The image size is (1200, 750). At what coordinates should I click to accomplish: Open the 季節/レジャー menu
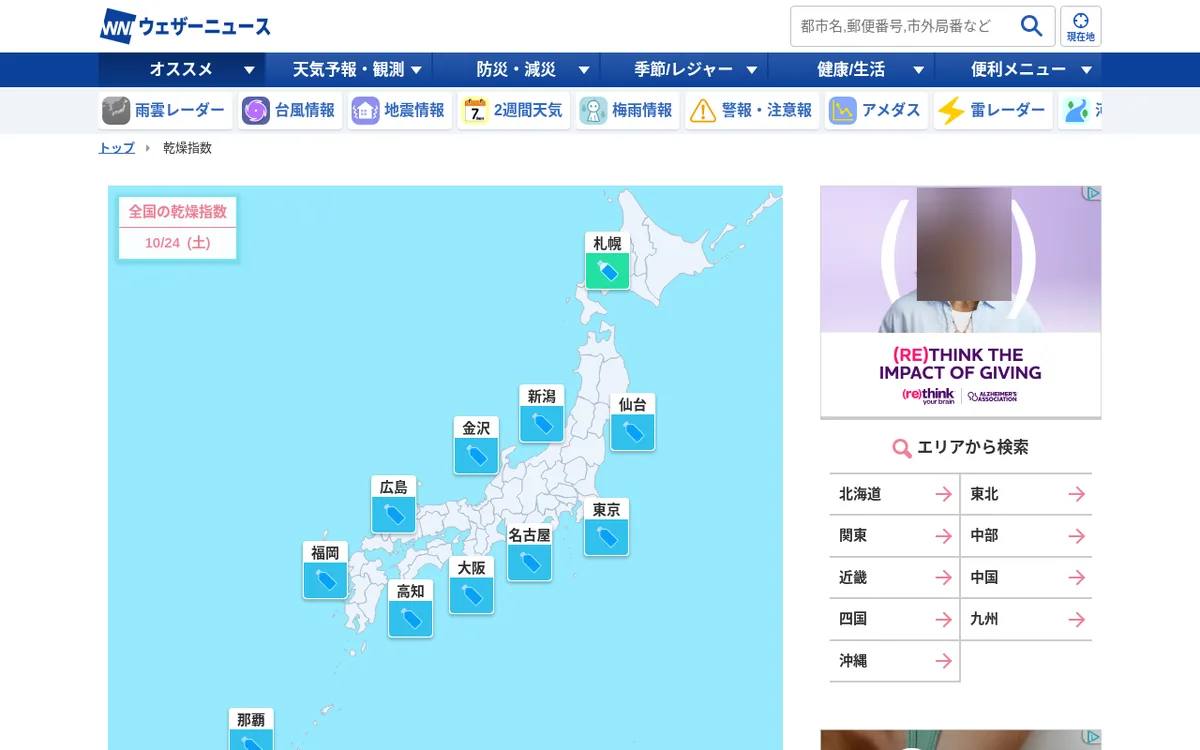pyautogui.click(x=683, y=70)
